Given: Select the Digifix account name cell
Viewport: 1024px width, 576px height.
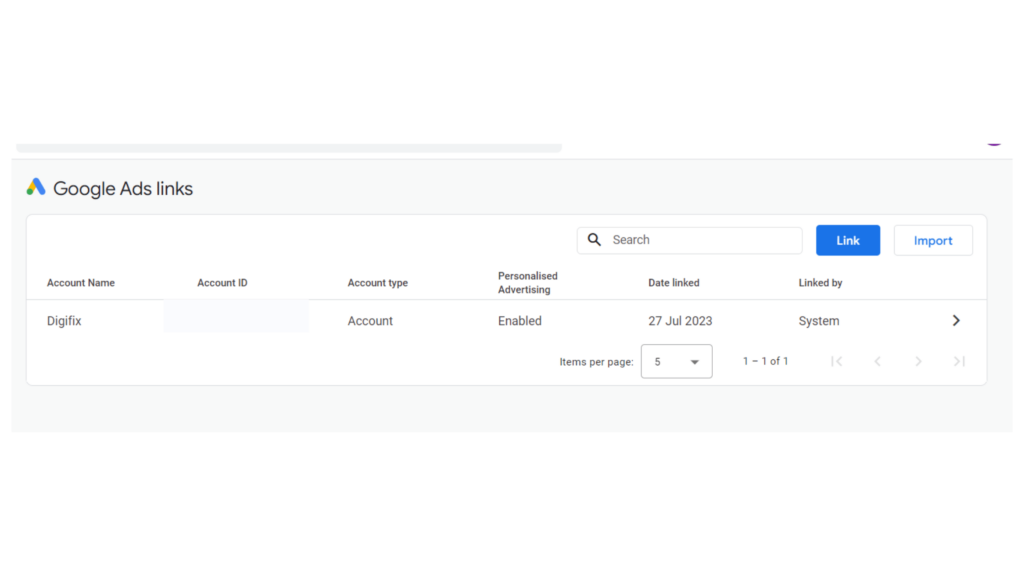Looking at the screenshot, I should pos(64,321).
